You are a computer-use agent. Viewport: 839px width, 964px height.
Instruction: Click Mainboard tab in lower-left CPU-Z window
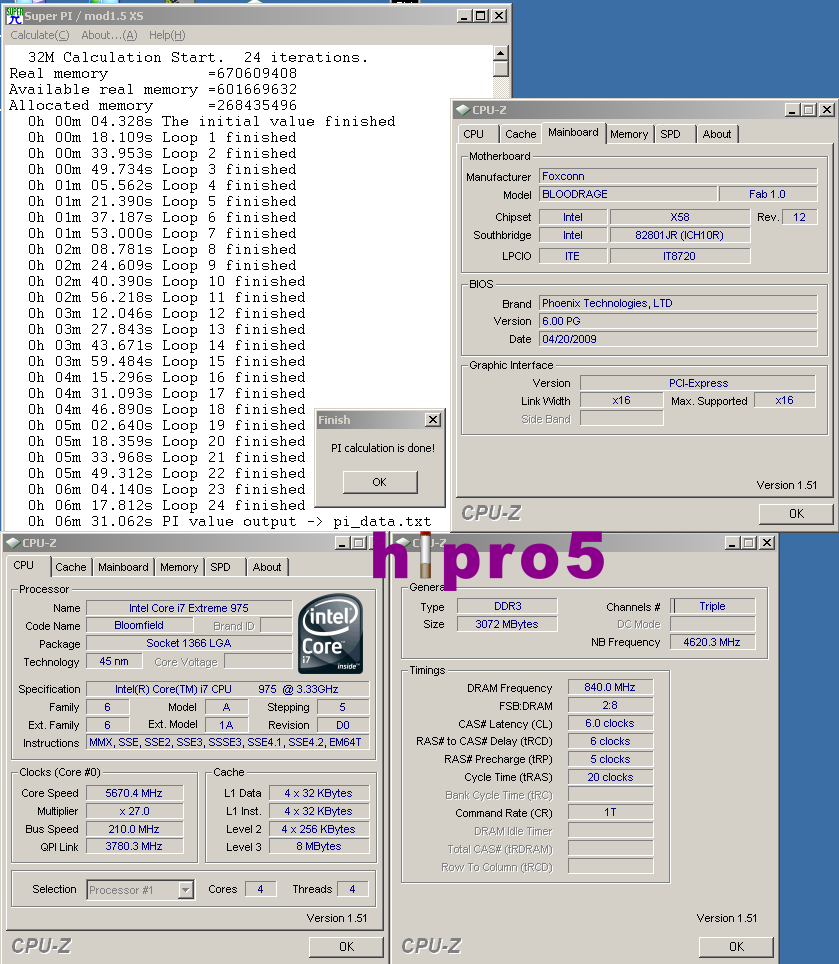point(124,567)
